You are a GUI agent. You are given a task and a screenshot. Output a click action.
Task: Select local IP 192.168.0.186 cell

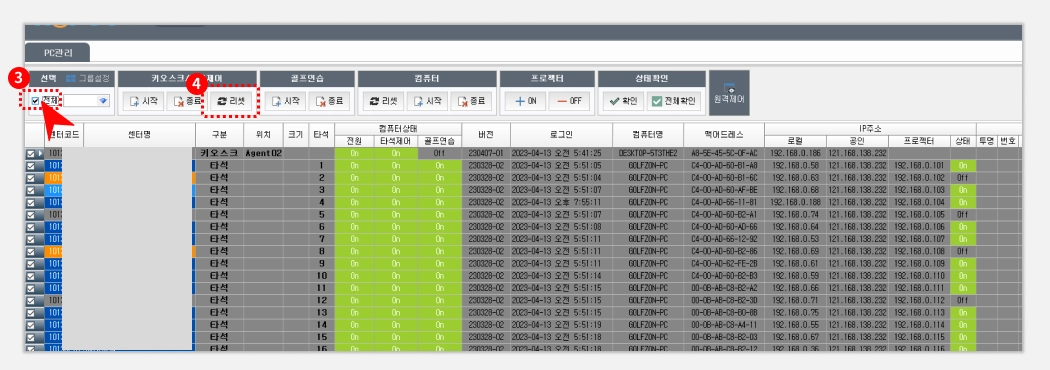tap(795, 154)
